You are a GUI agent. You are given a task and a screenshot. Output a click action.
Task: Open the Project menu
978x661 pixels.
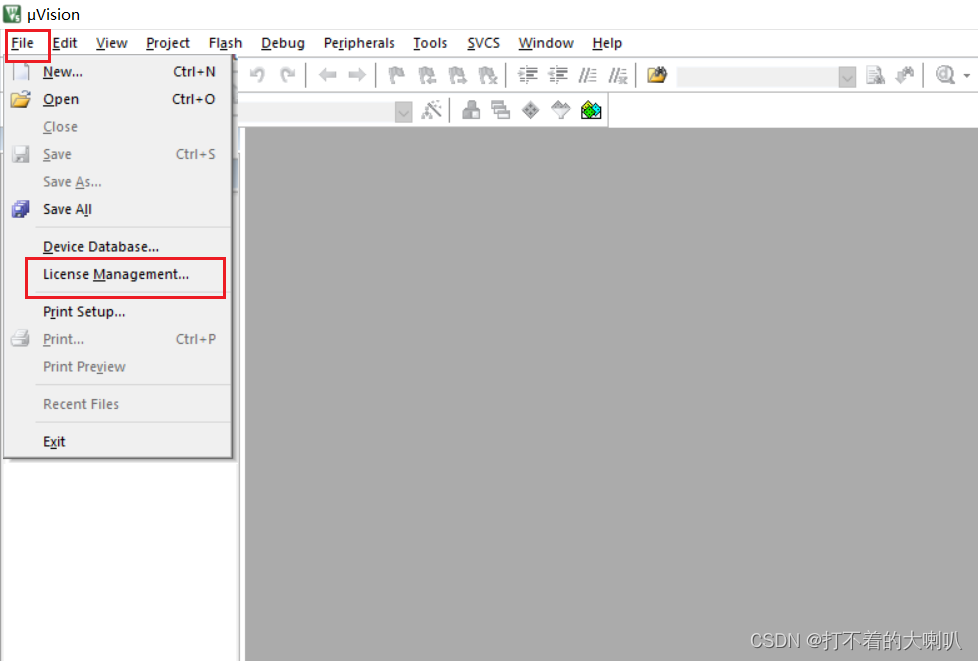point(168,43)
